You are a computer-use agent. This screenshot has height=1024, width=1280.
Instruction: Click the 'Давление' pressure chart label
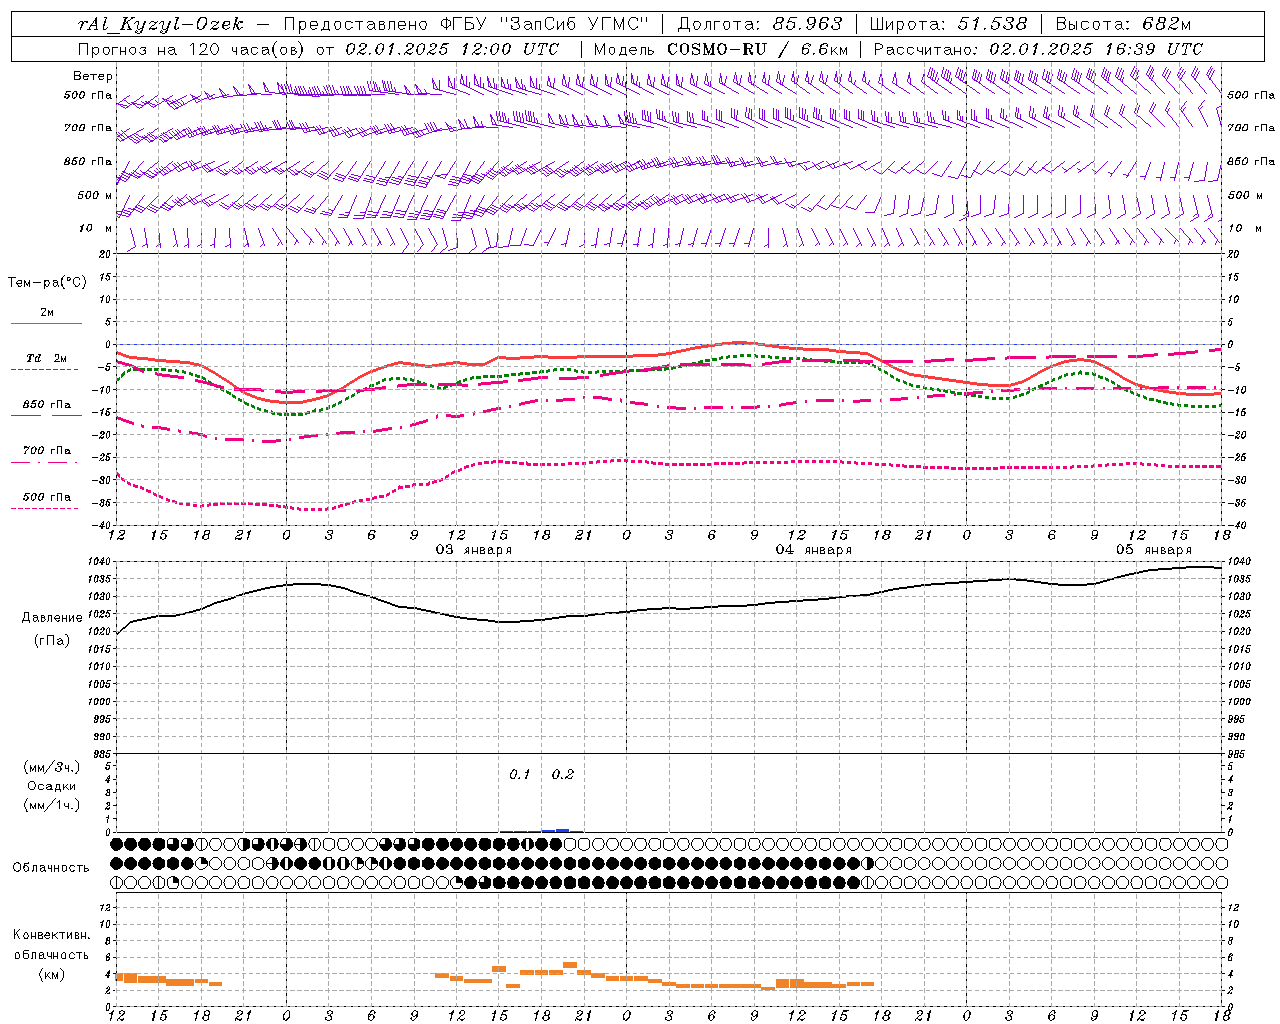tap(52, 618)
